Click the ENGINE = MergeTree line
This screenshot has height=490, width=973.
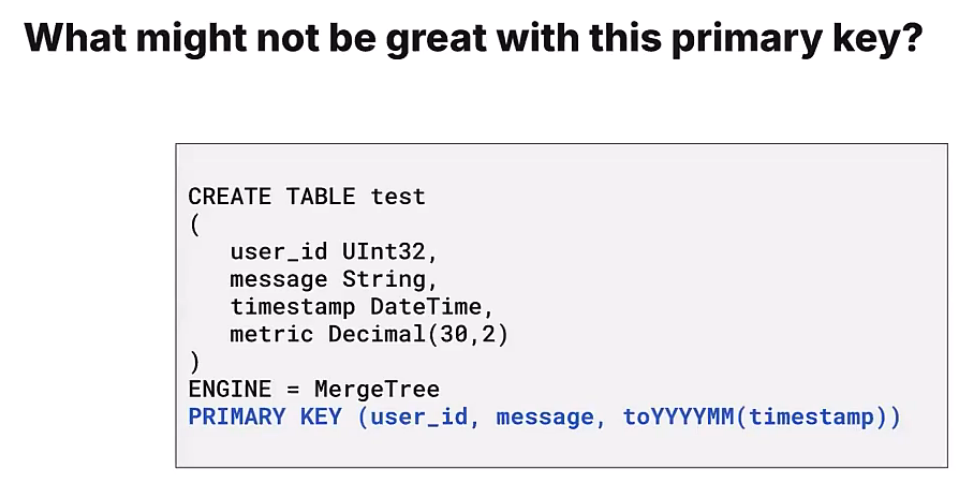coord(313,389)
